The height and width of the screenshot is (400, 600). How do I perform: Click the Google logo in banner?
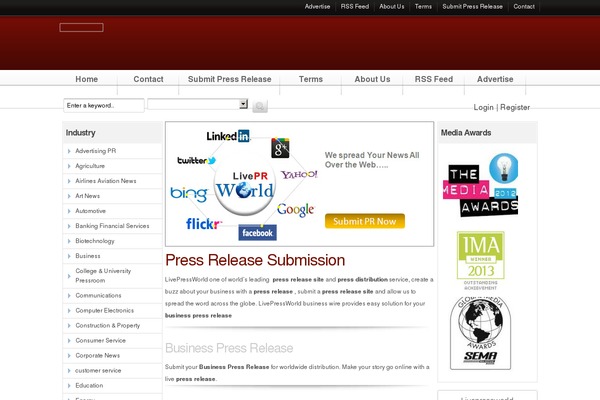[x=295, y=209]
